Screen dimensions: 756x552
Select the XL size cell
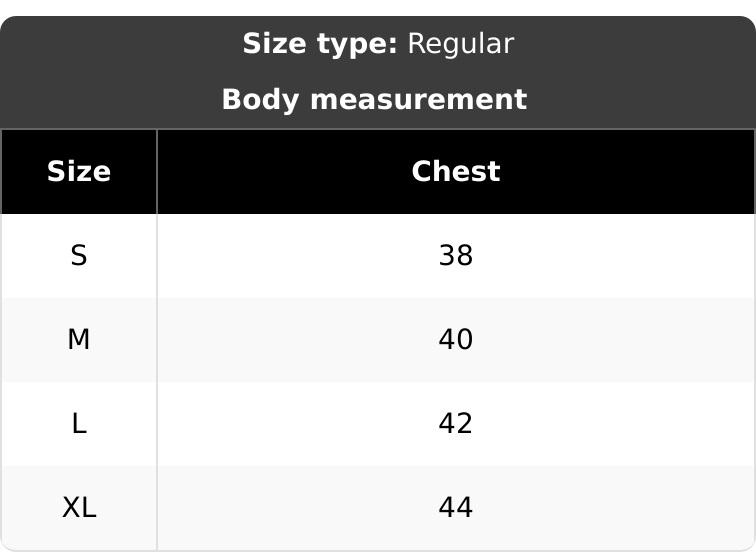[79, 508]
